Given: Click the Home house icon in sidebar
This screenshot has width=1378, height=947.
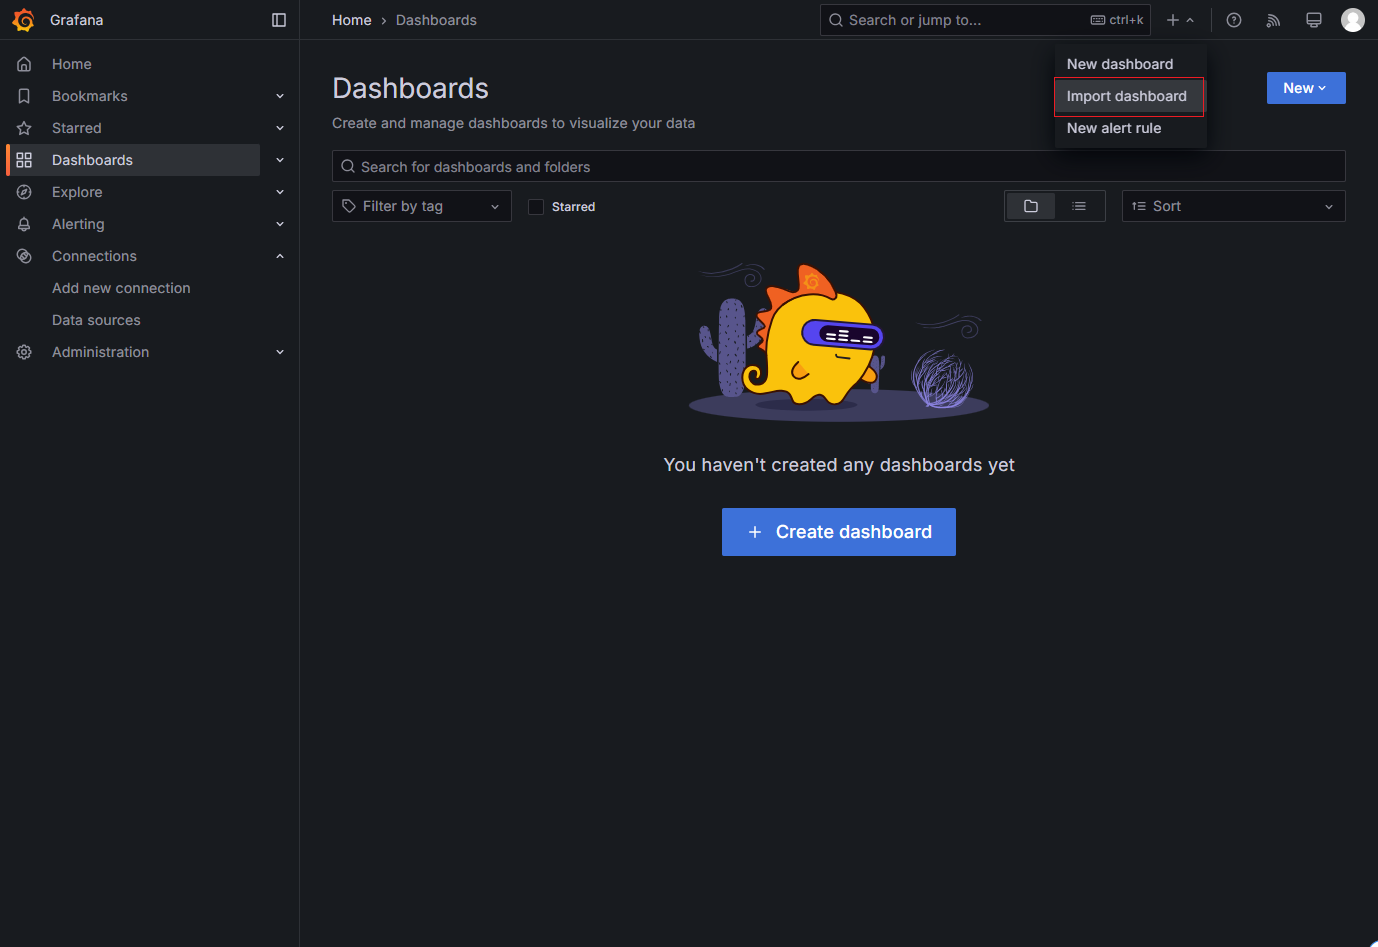Looking at the screenshot, I should [24, 64].
